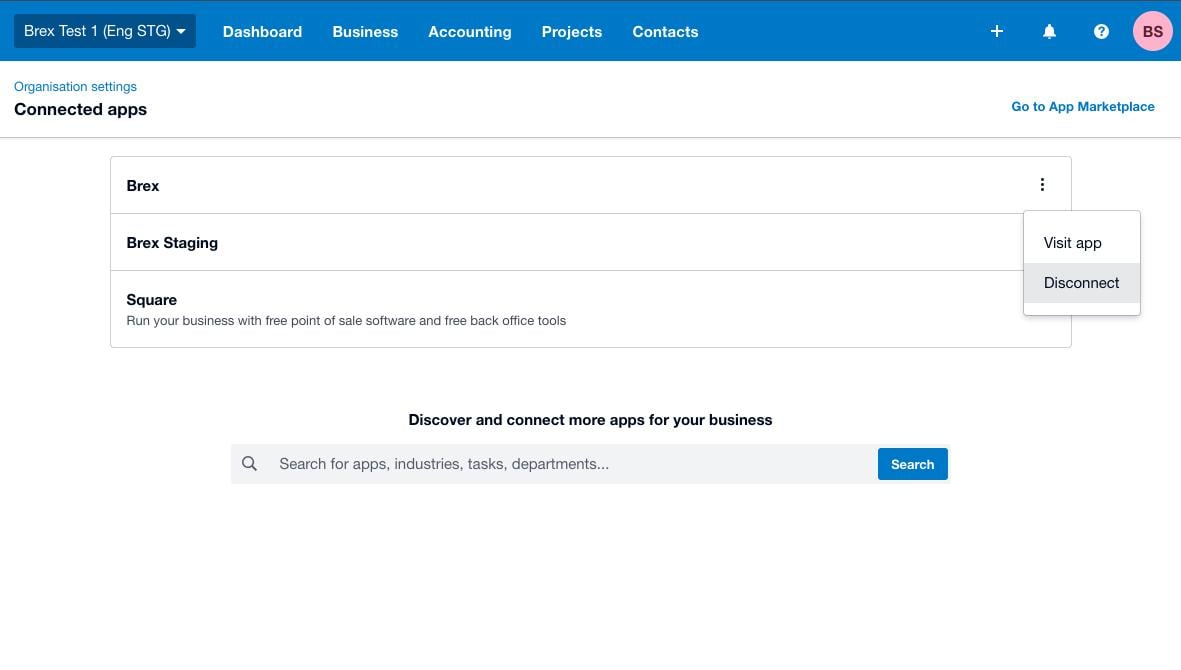
Task: Open the Organisation settings link
Action: tap(75, 86)
